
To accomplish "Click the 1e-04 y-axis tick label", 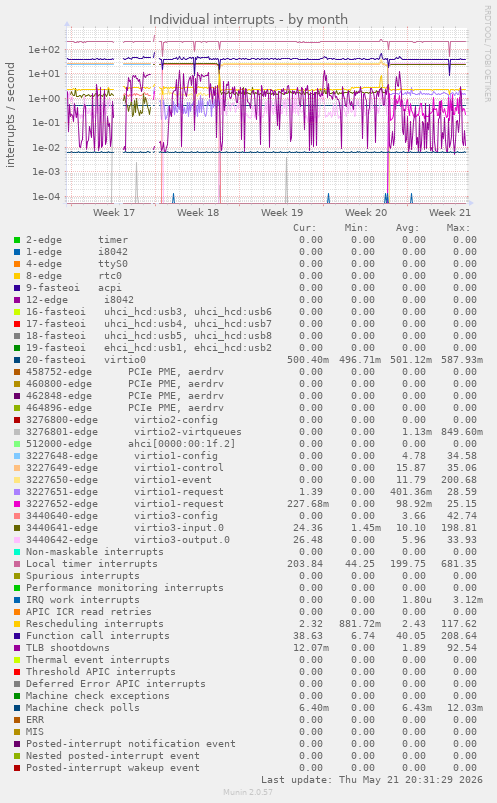I will [46, 197].
